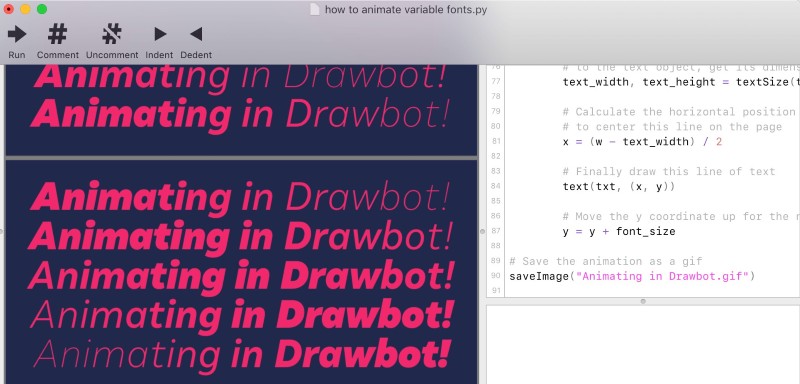Maximize the window with the green button
This screenshot has width=800, height=384.
pos(42,9)
